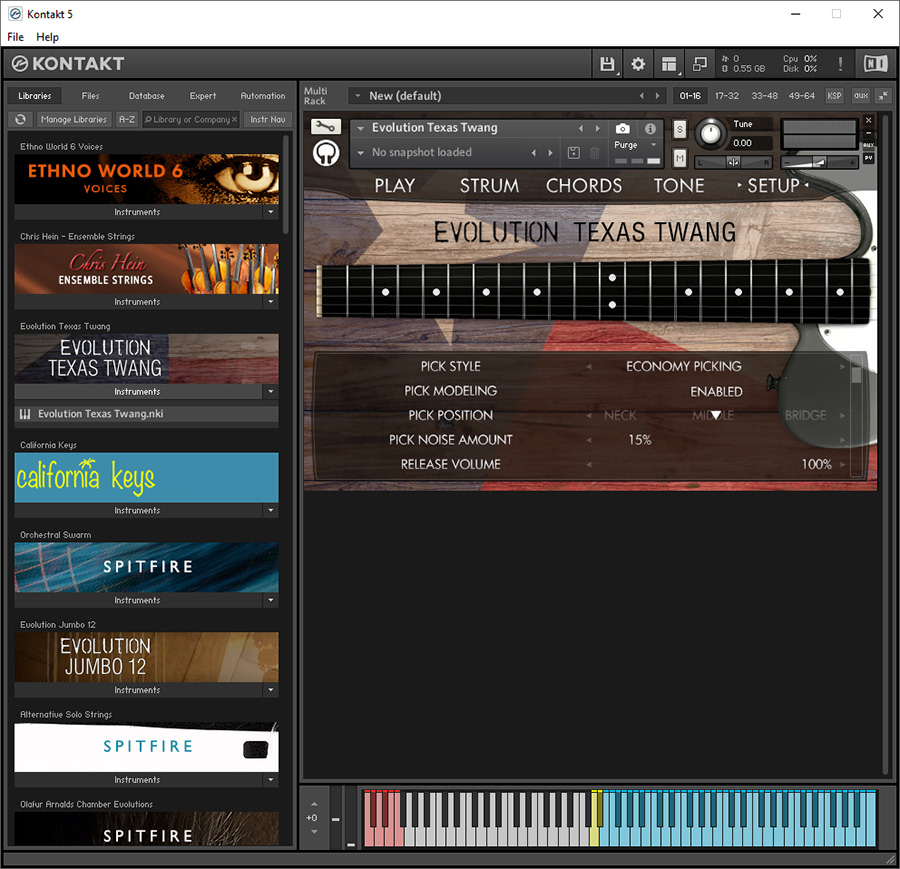The height and width of the screenshot is (869, 900).
Task: Click the Native Instruments NI logo button
Action: [876, 64]
